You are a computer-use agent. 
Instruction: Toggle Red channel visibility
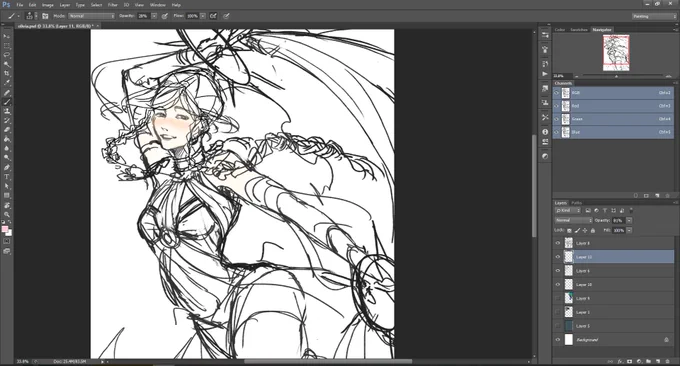tap(557, 106)
